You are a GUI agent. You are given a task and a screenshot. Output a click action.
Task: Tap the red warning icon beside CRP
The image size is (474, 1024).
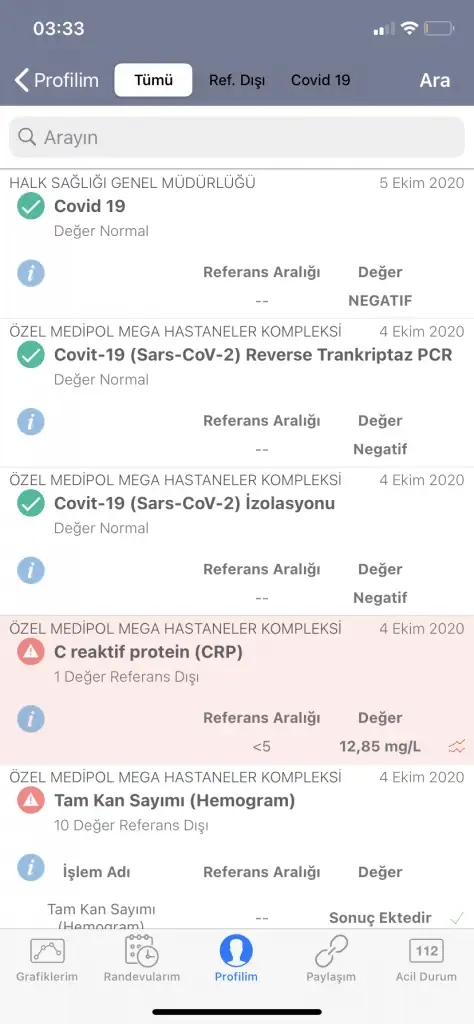(31, 652)
